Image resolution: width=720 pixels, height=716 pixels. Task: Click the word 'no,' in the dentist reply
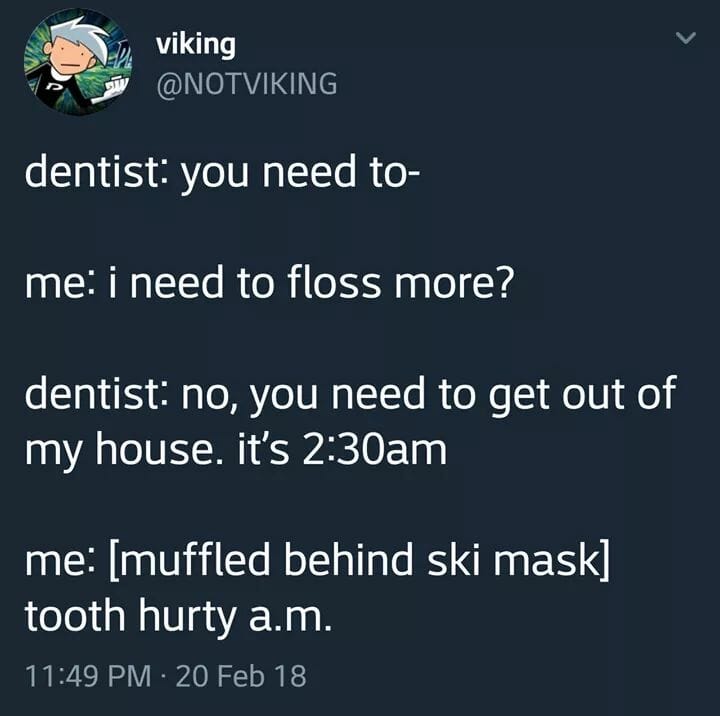click(x=209, y=396)
